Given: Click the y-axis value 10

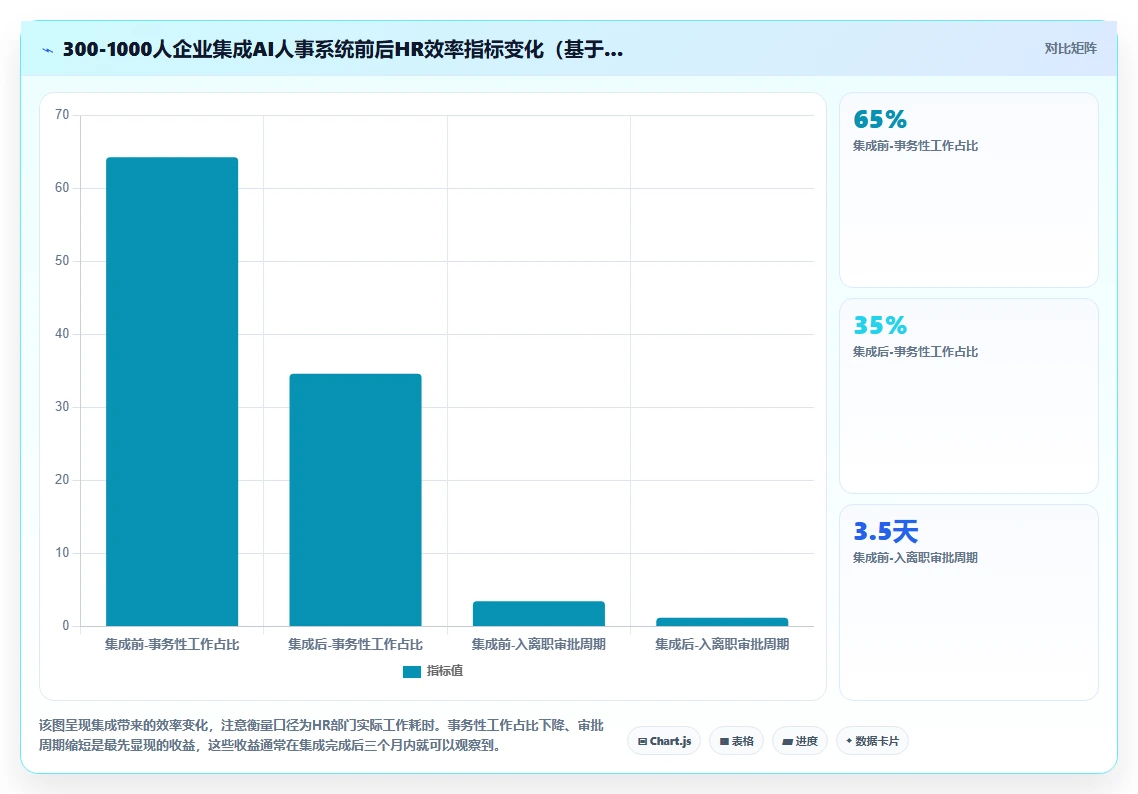Looking at the screenshot, I should pos(62,553).
